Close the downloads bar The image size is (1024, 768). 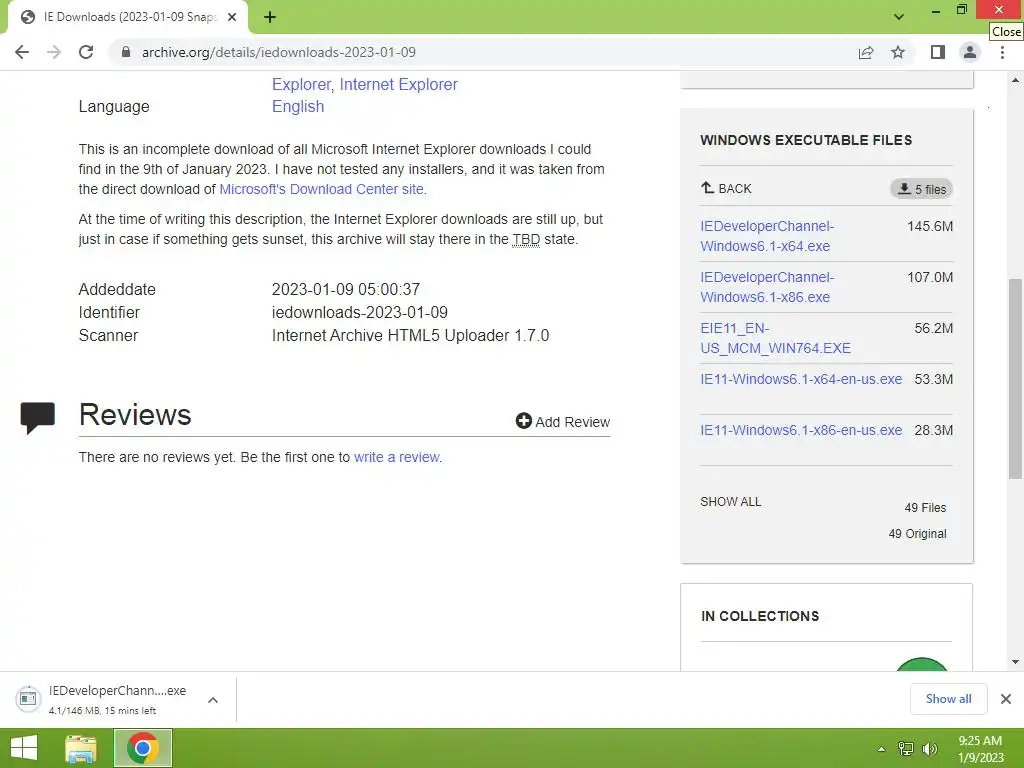click(x=1006, y=699)
